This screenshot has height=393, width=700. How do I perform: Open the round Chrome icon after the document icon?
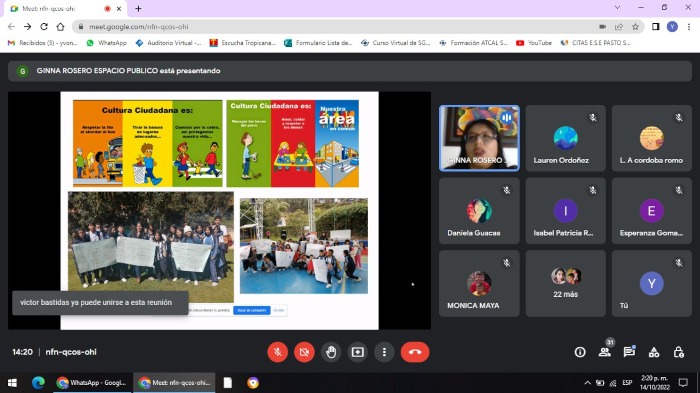coord(253,383)
